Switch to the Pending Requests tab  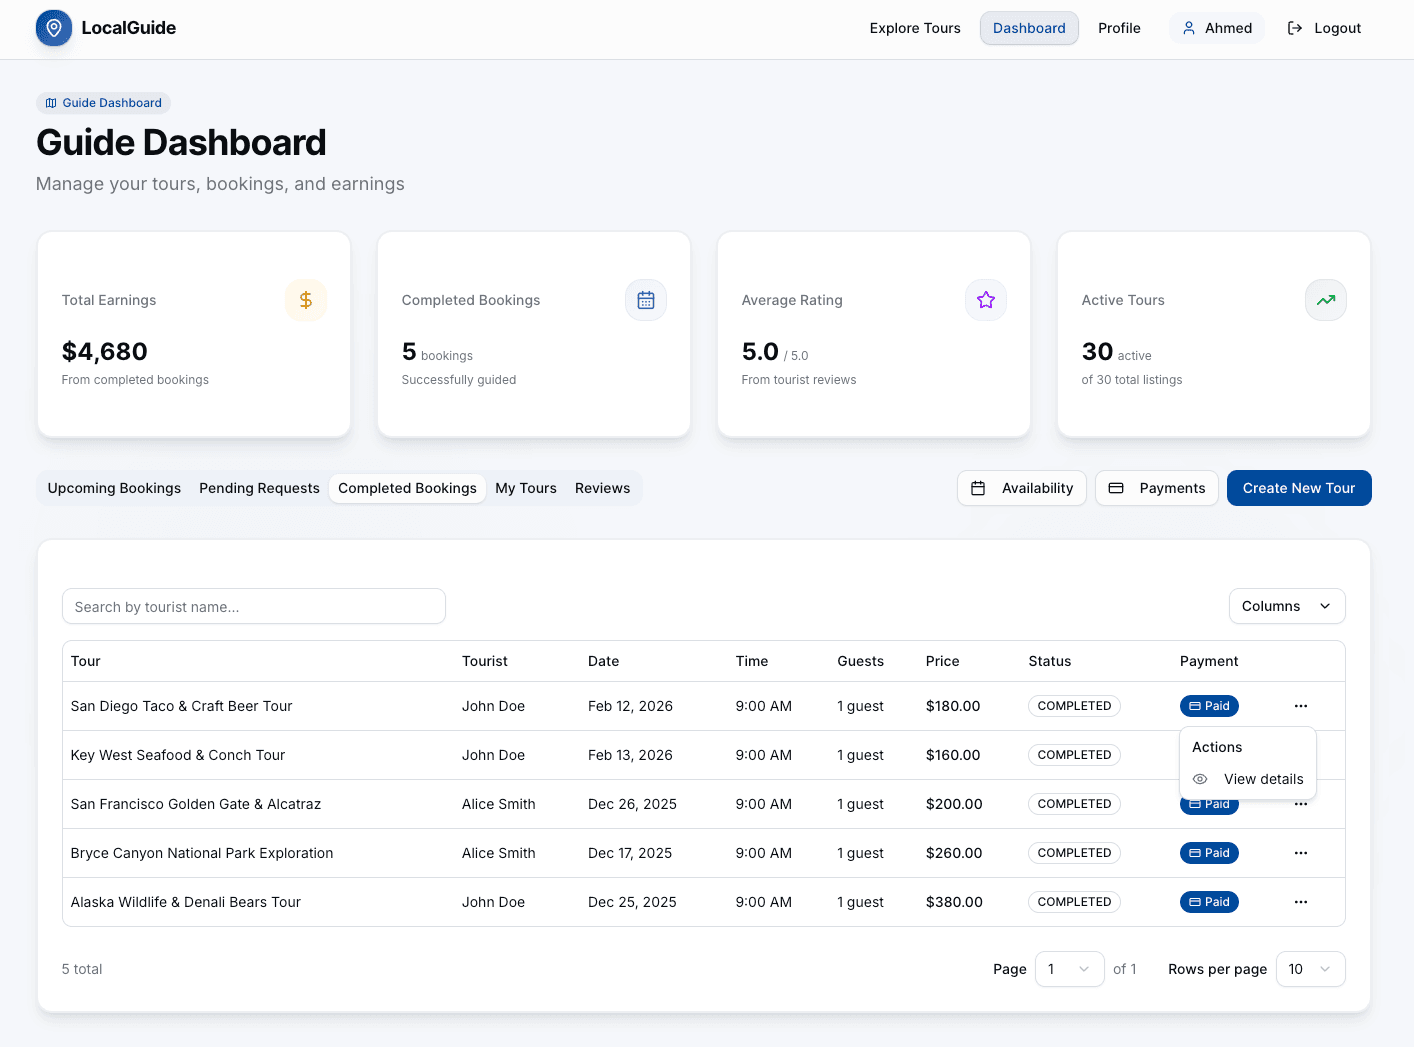point(259,488)
